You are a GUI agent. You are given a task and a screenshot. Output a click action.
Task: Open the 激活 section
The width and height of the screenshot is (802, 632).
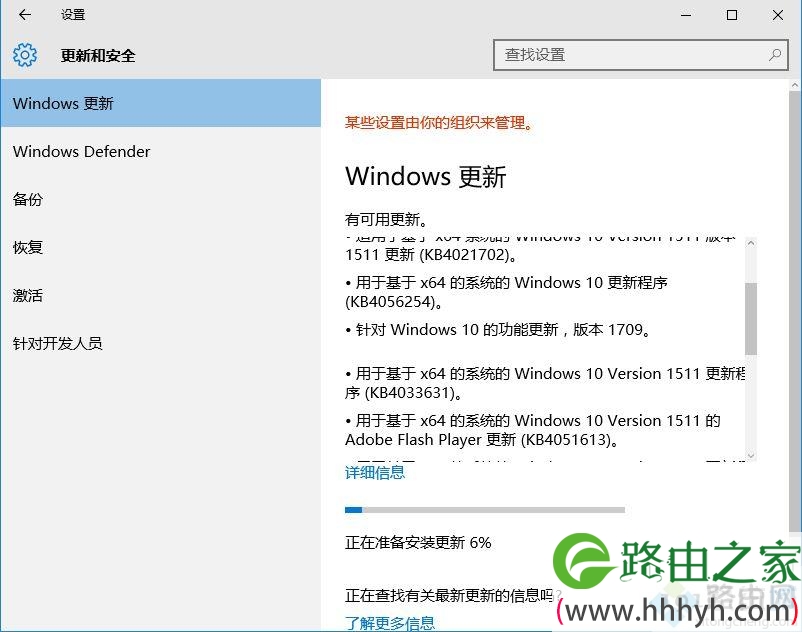[x=161, y=296]
